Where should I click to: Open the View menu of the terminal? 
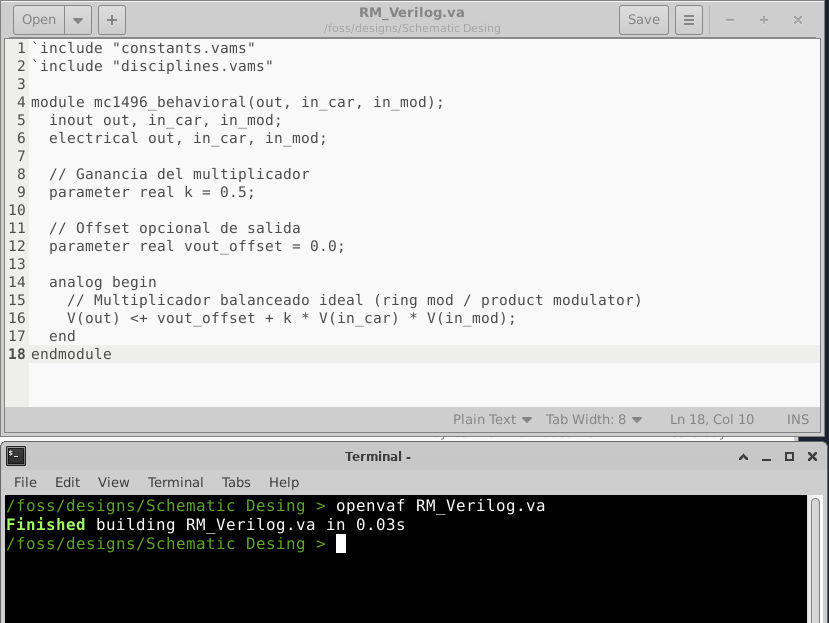click(112, 482)
